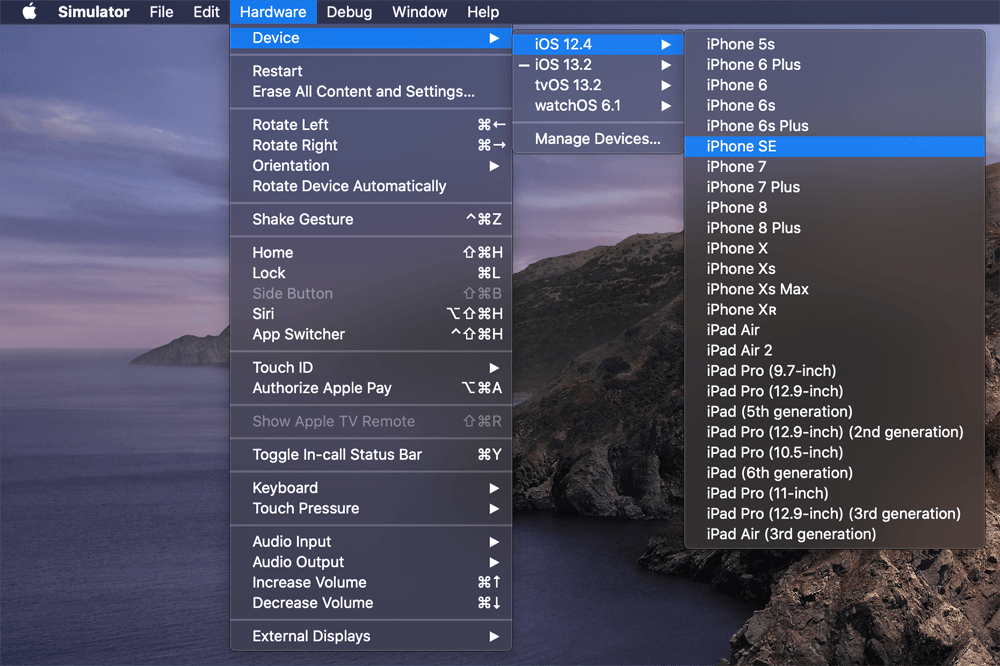Choose iPad Air simulator
1000x666 pixels.
pyautogui.click(x=835, y=330)
